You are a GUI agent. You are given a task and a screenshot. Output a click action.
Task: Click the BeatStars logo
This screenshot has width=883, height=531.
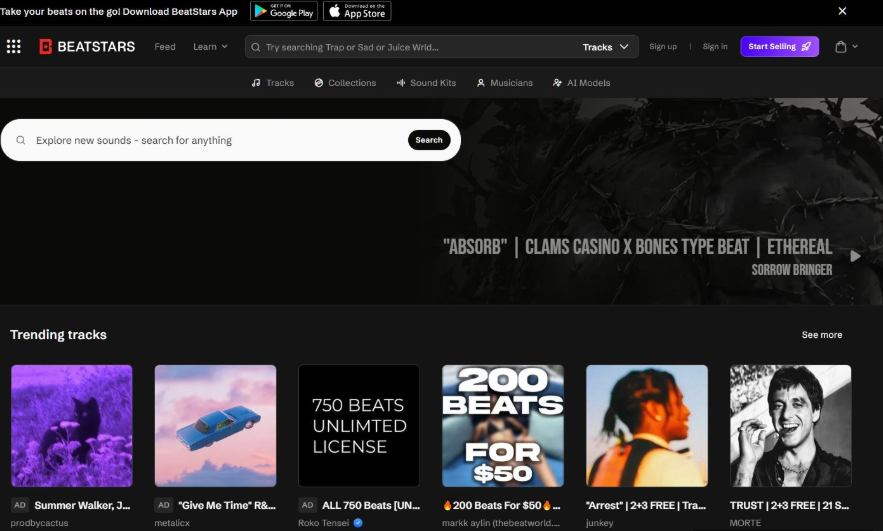pyautogui.click(x=87, y=47)
